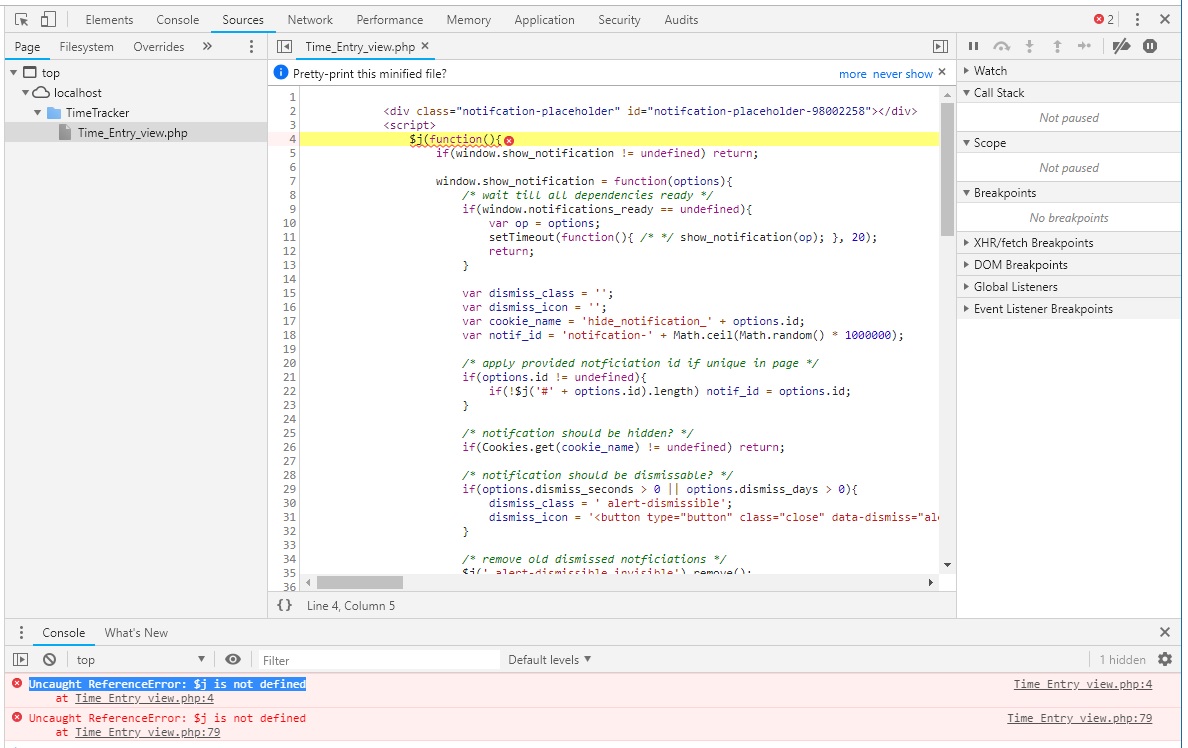Viewport: 1188px width, 748px height.
Task: Click the error count indicator showing 2
Action: [x=1104, y=20]
